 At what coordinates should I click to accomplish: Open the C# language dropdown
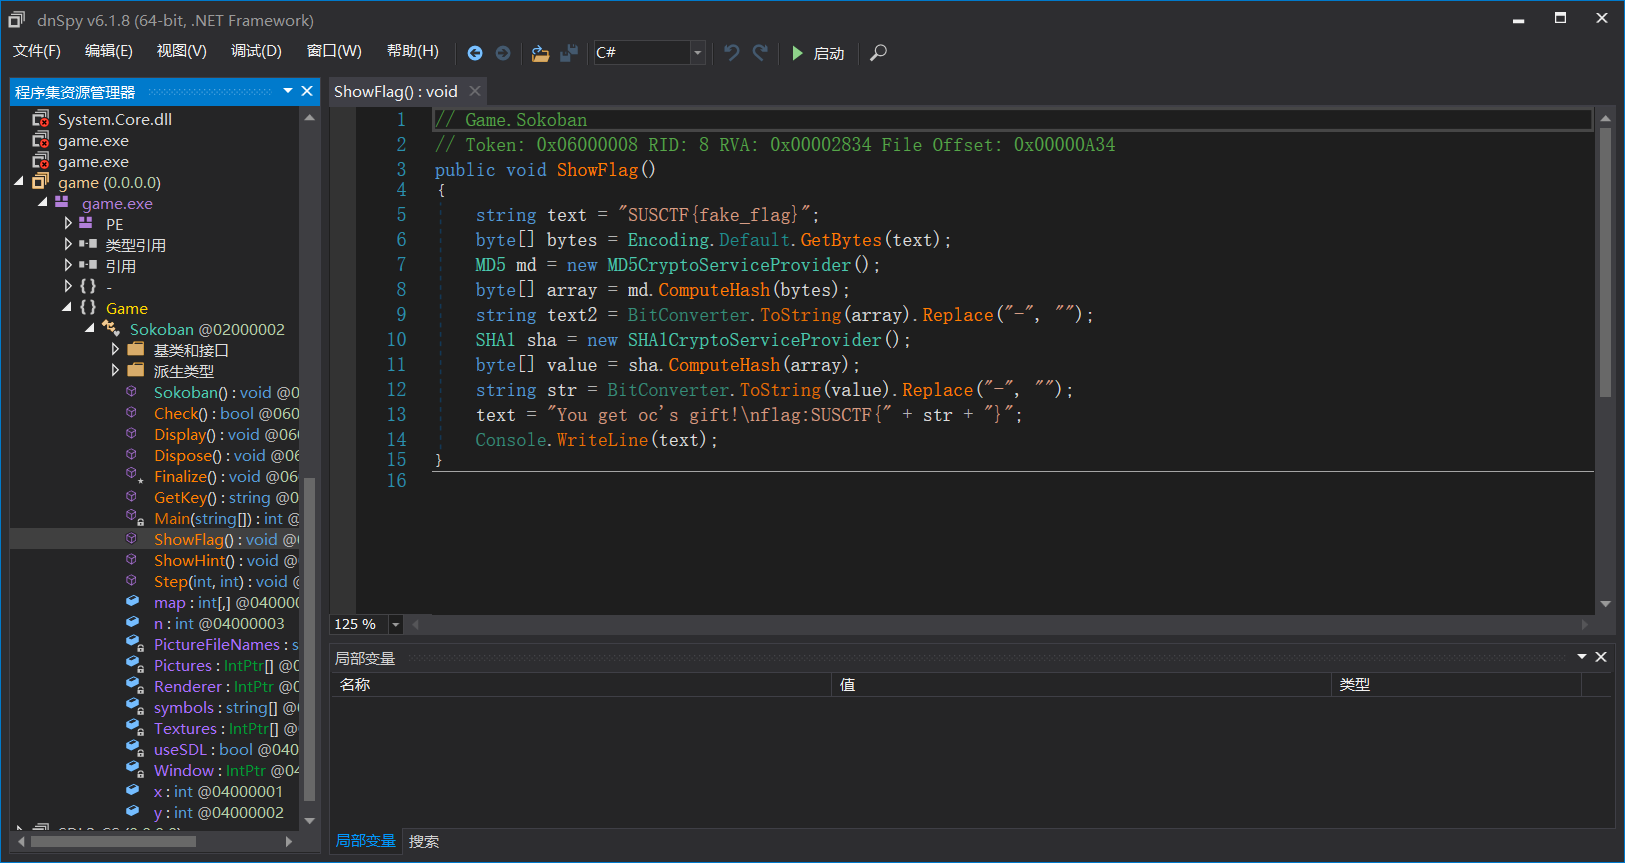[697, 53]
